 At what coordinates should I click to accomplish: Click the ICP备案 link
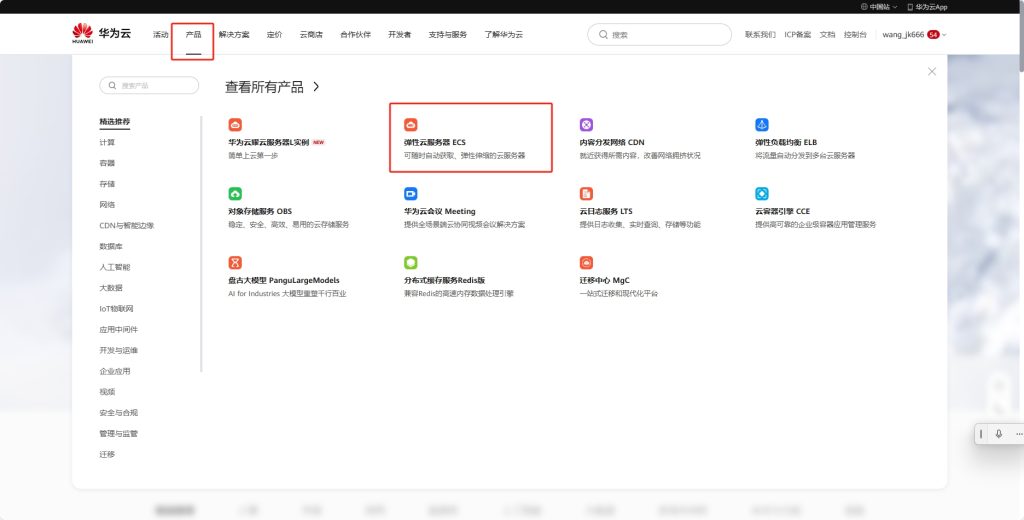(797, 35)
